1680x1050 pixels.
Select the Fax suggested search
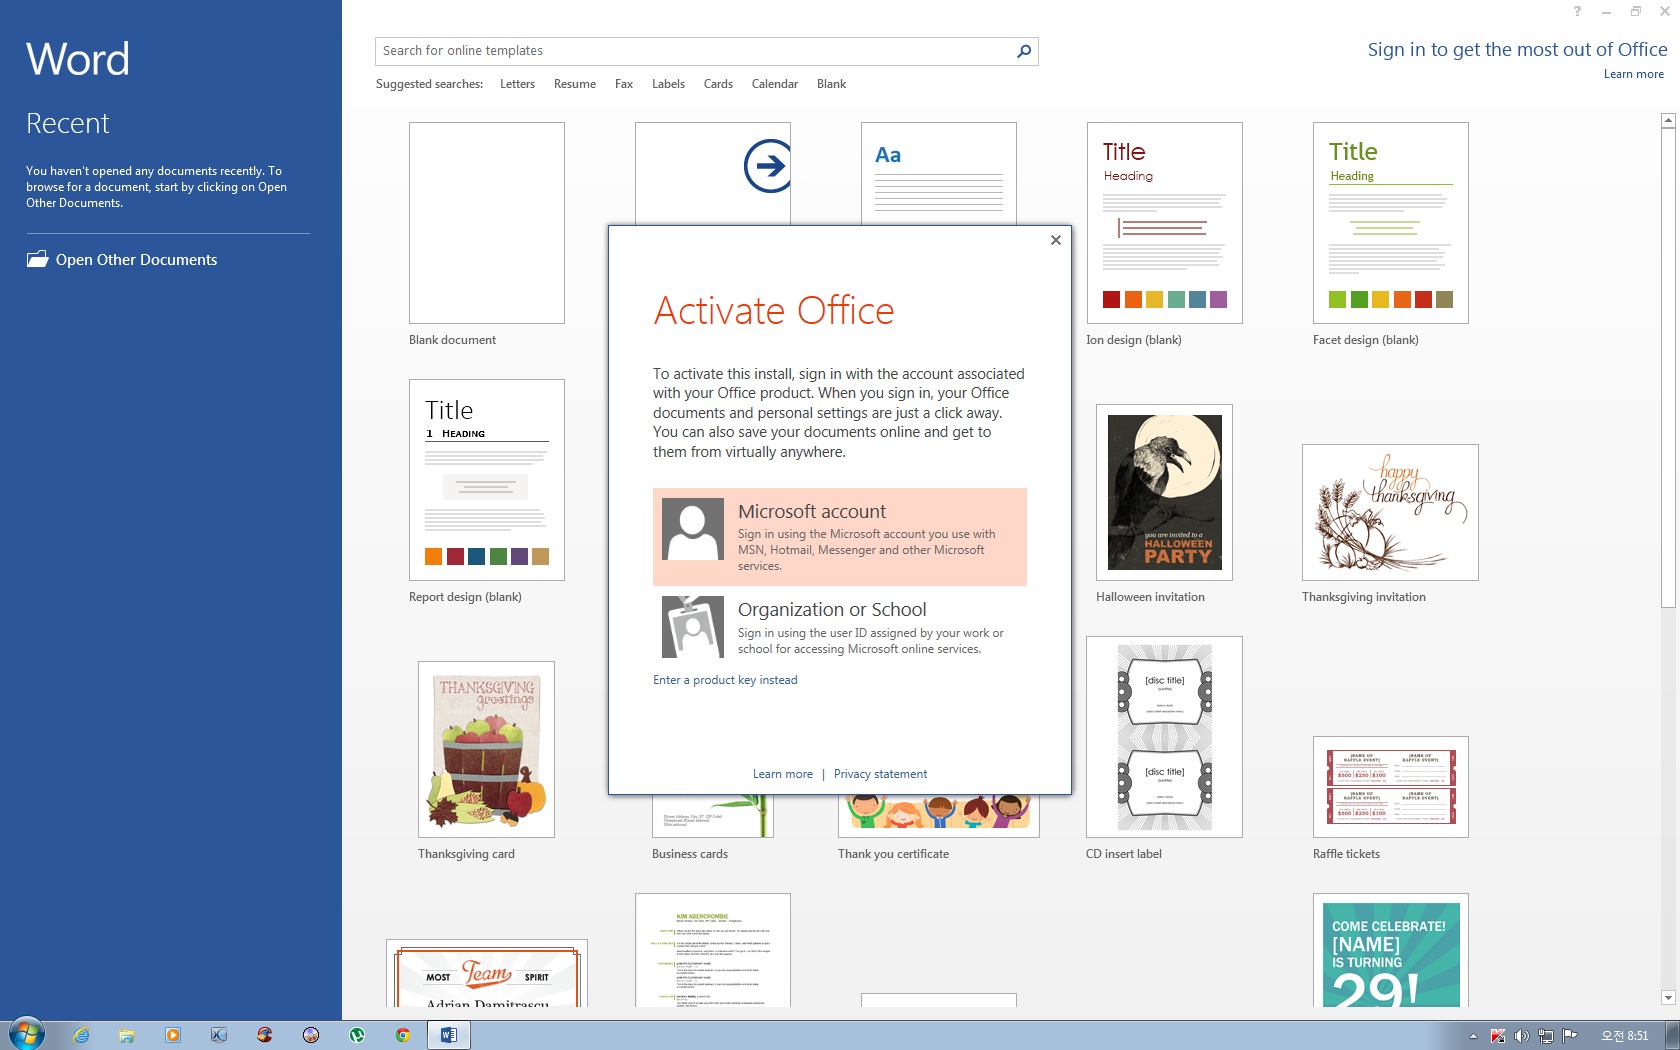point(624,84)
